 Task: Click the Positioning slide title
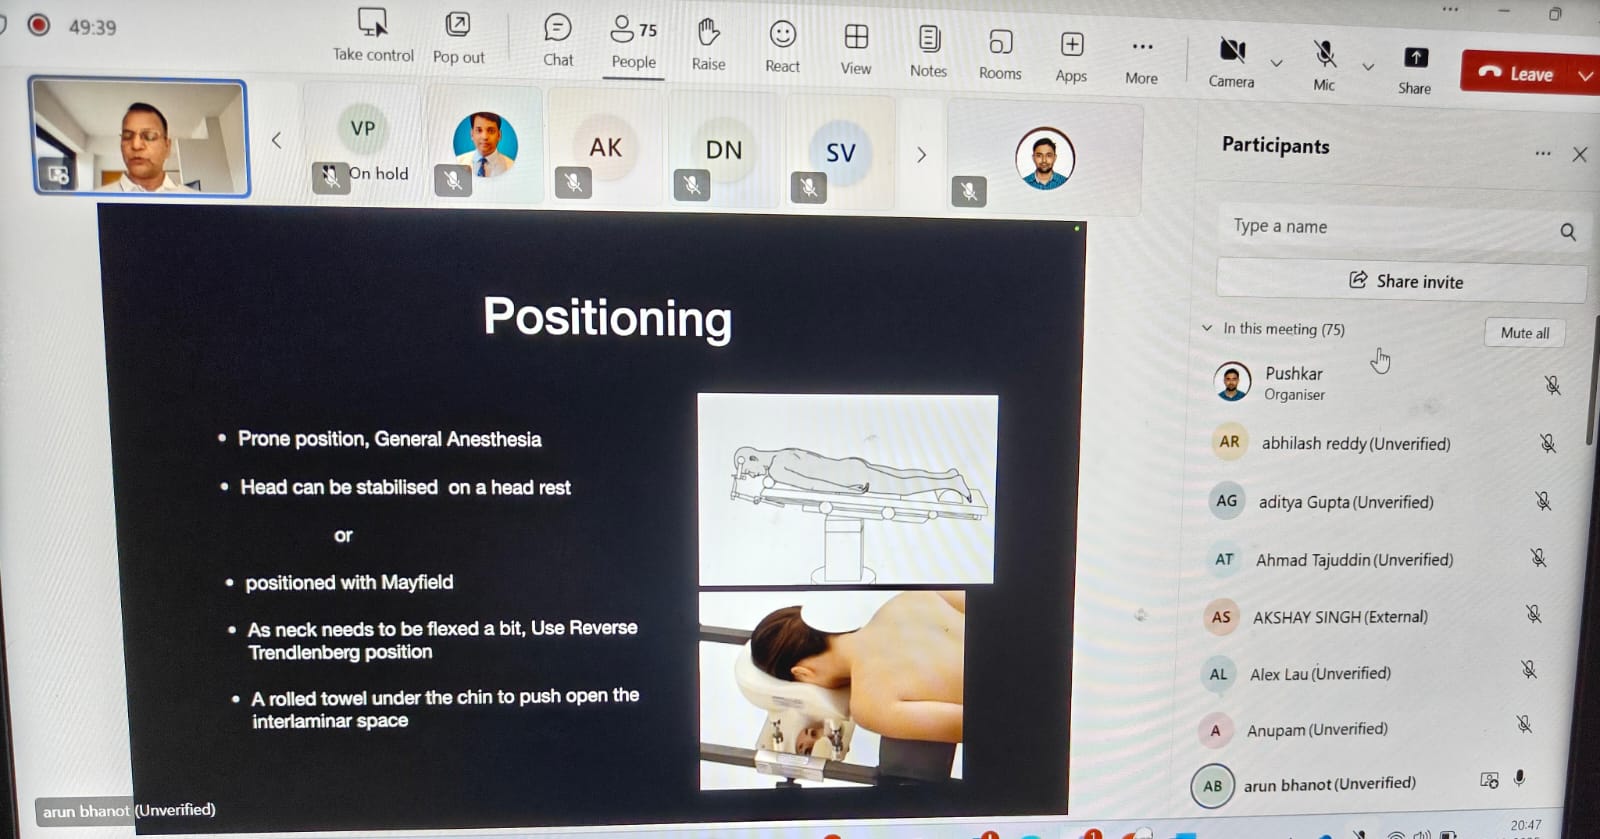(x=607, y=317)
